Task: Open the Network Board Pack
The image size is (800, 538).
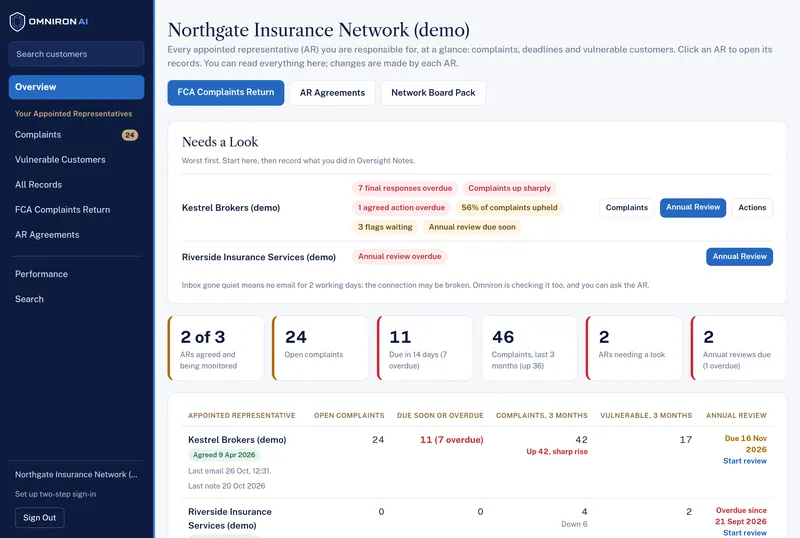Action: coord(433,93)
